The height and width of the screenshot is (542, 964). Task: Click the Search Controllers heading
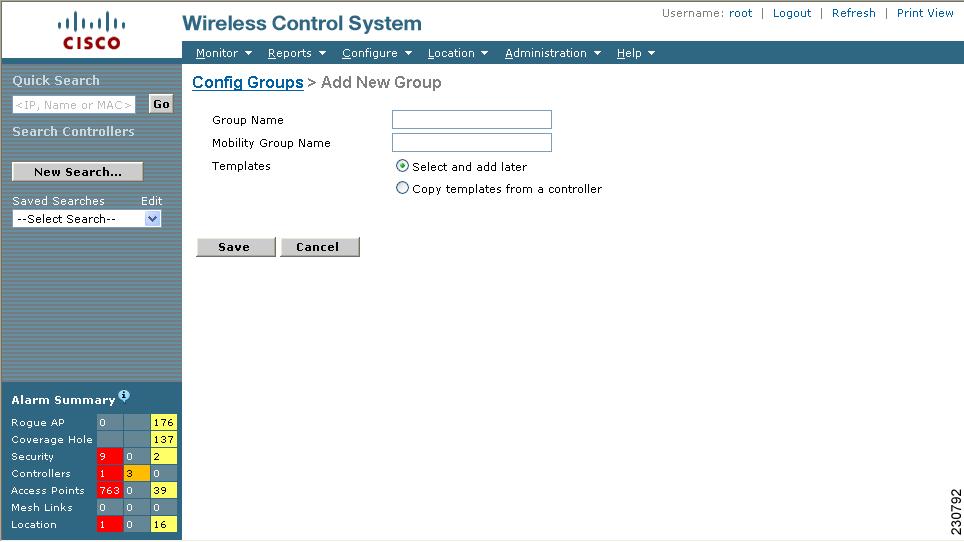[x=73, y=132]
